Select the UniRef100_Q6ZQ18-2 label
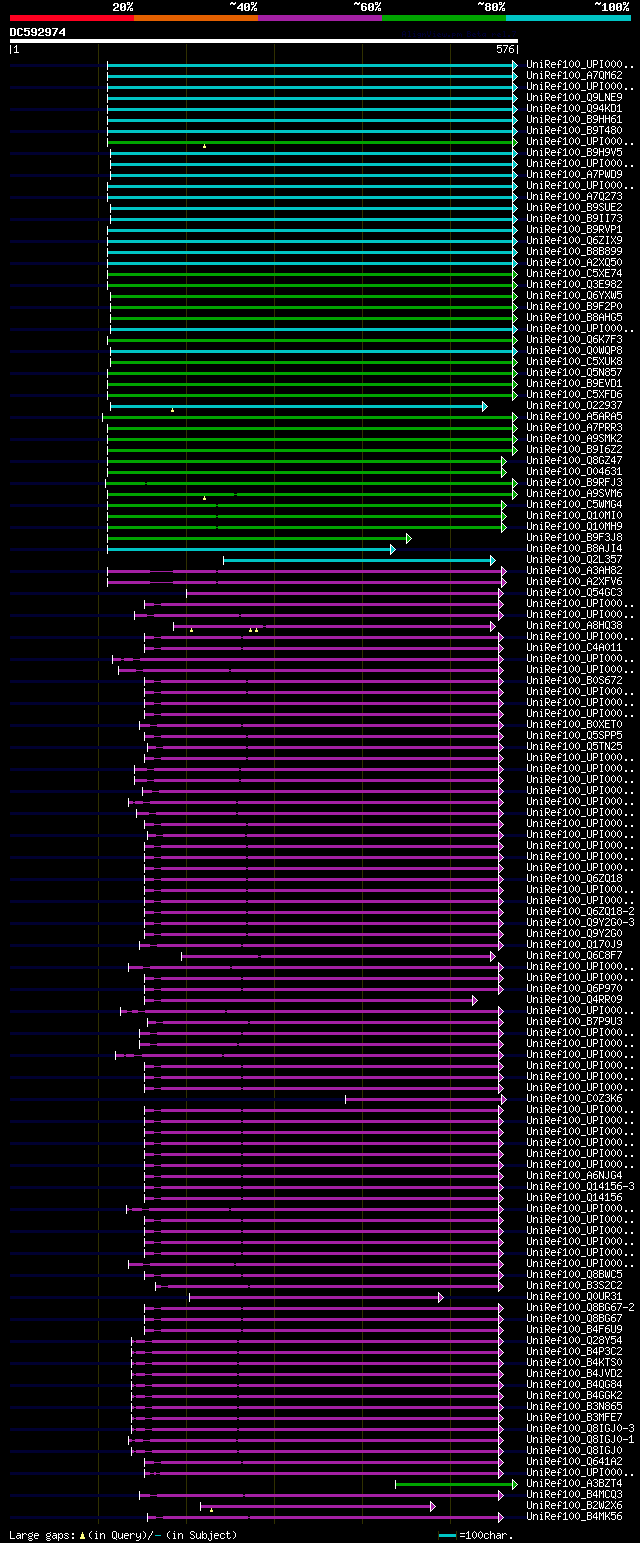The image size is (640, 1543). coord(580,911)
